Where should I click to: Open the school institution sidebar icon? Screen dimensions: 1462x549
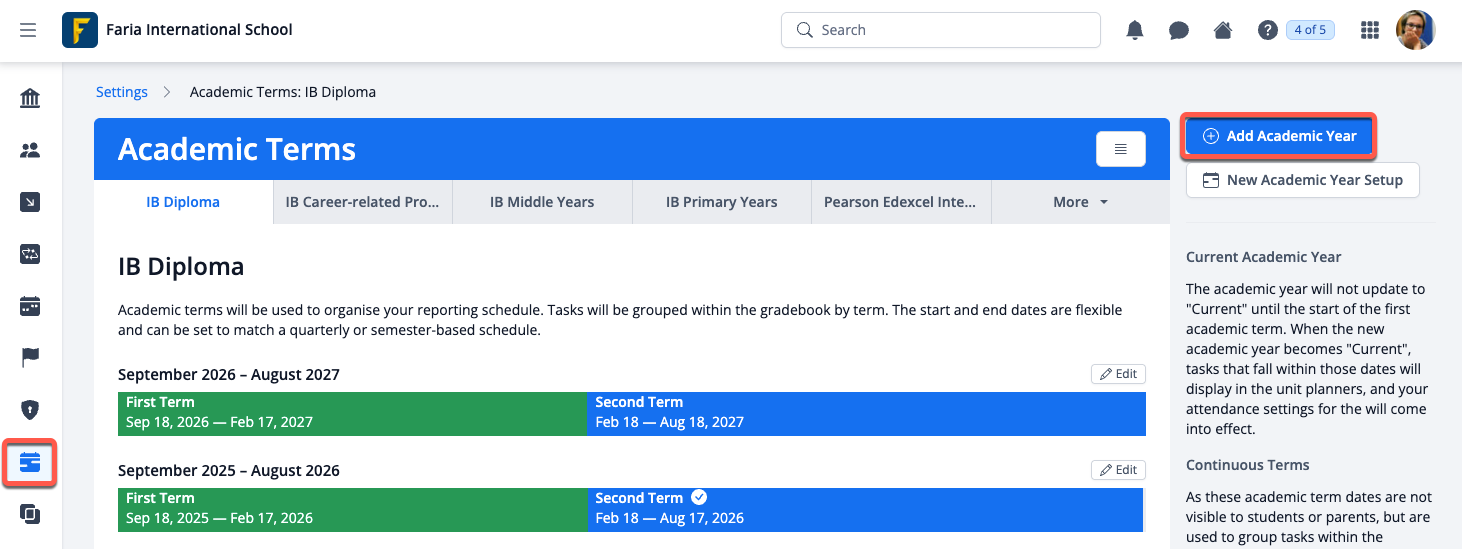[x=30, y=98]
